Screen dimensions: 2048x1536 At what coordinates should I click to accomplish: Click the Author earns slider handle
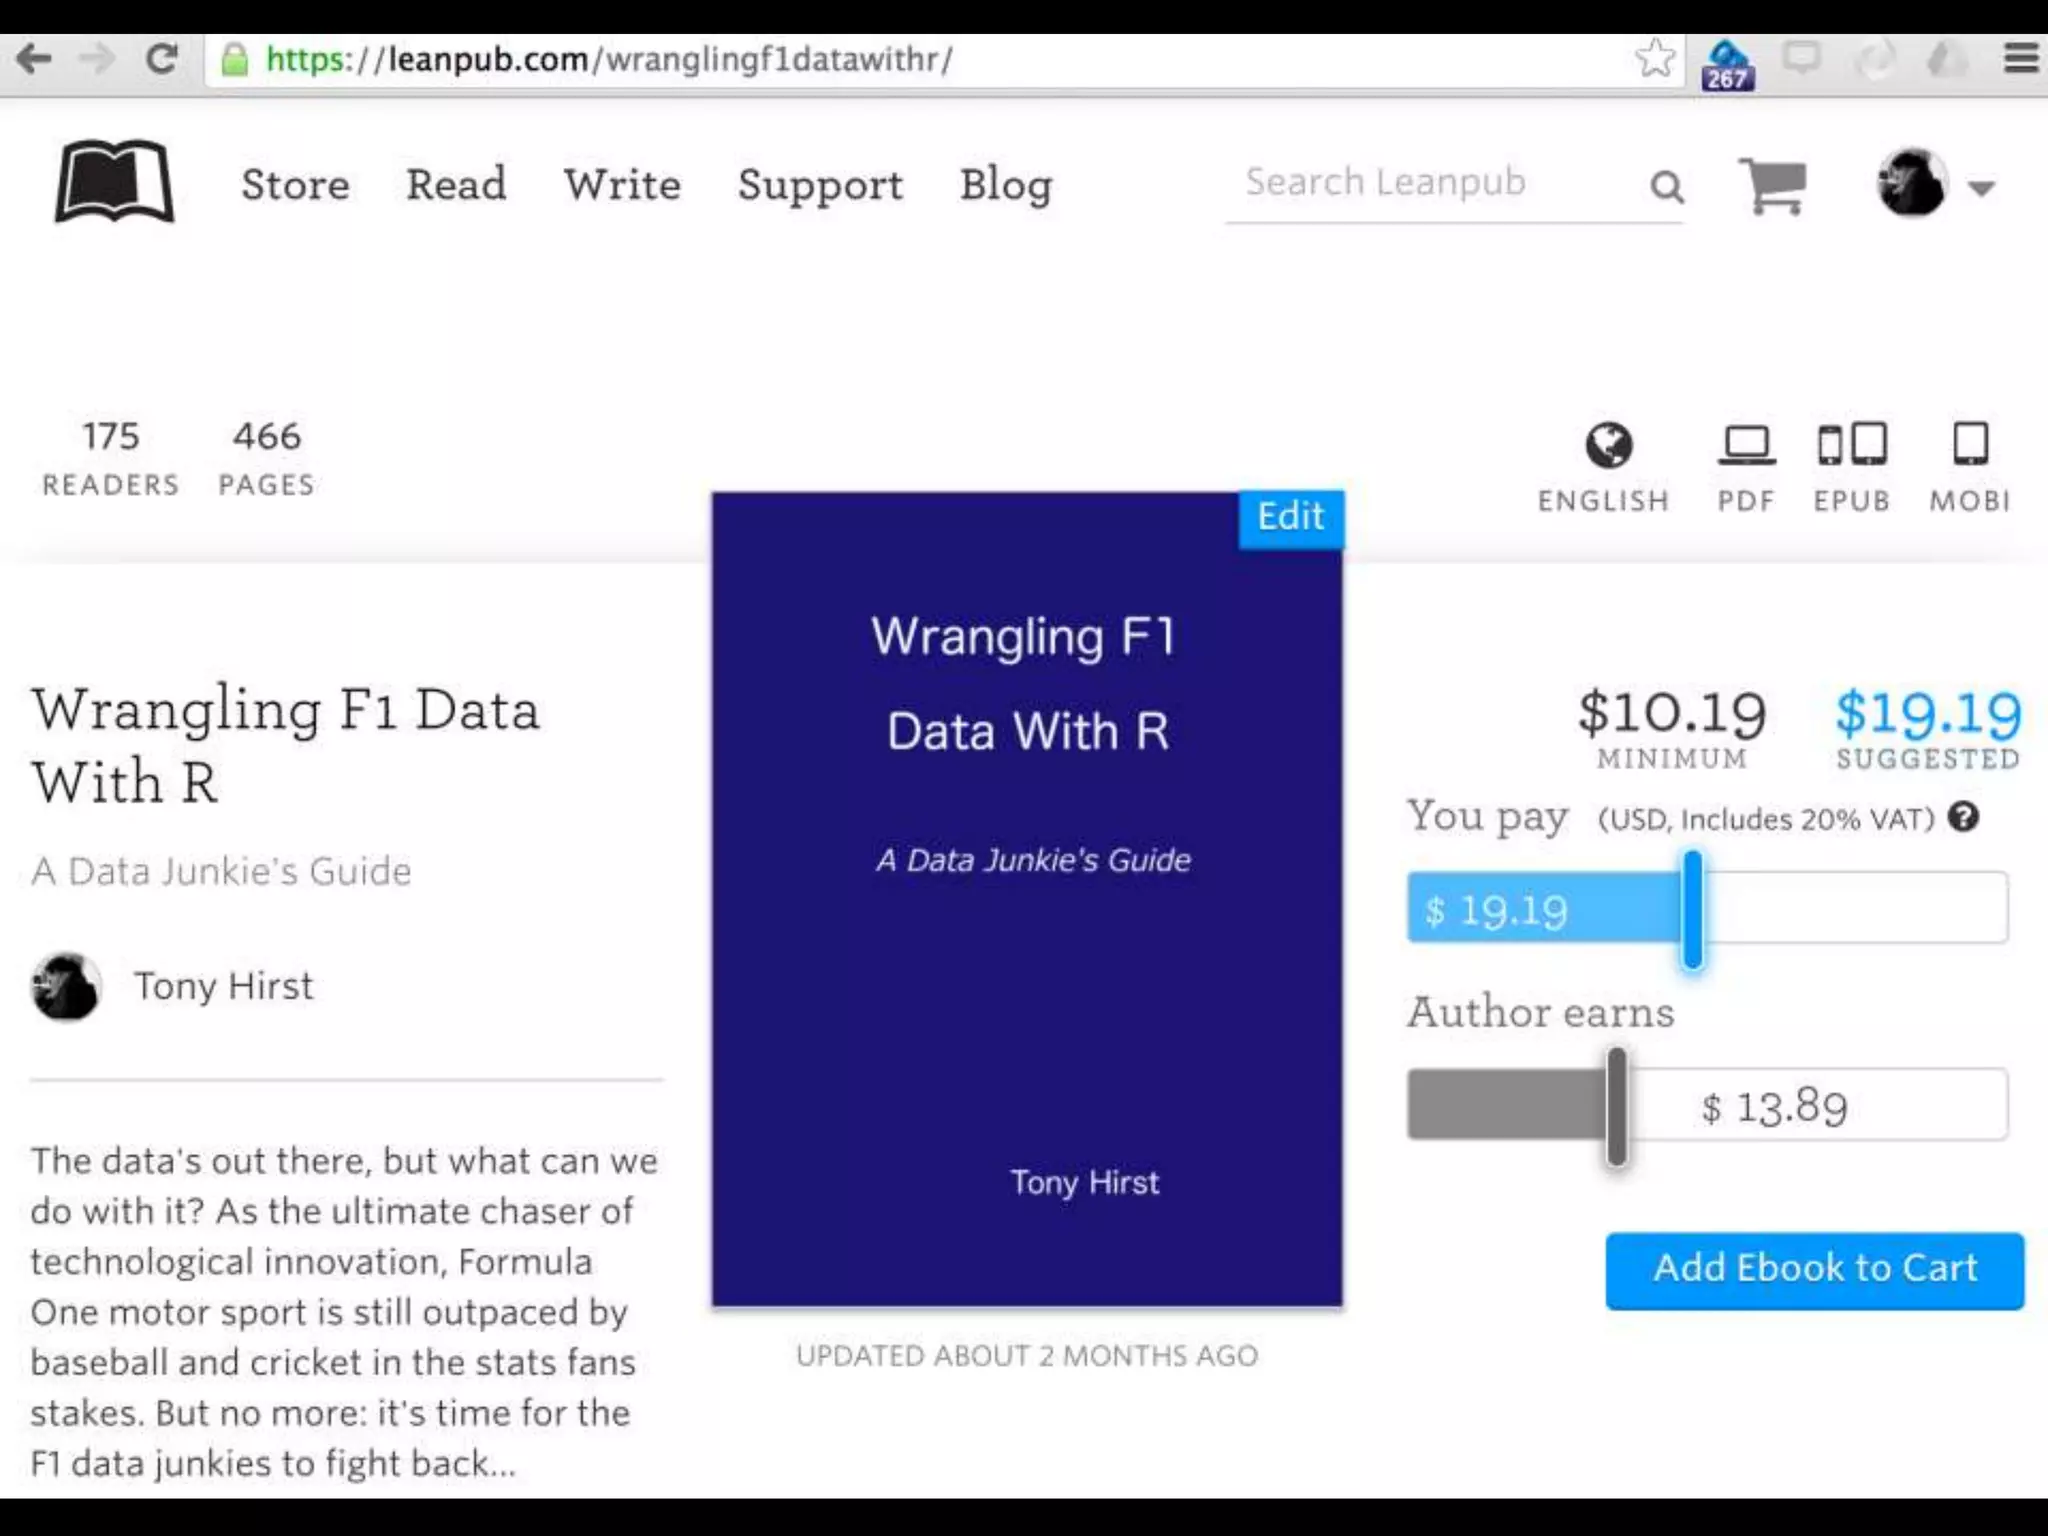pyautogui.click(x=1616, y=1106)
